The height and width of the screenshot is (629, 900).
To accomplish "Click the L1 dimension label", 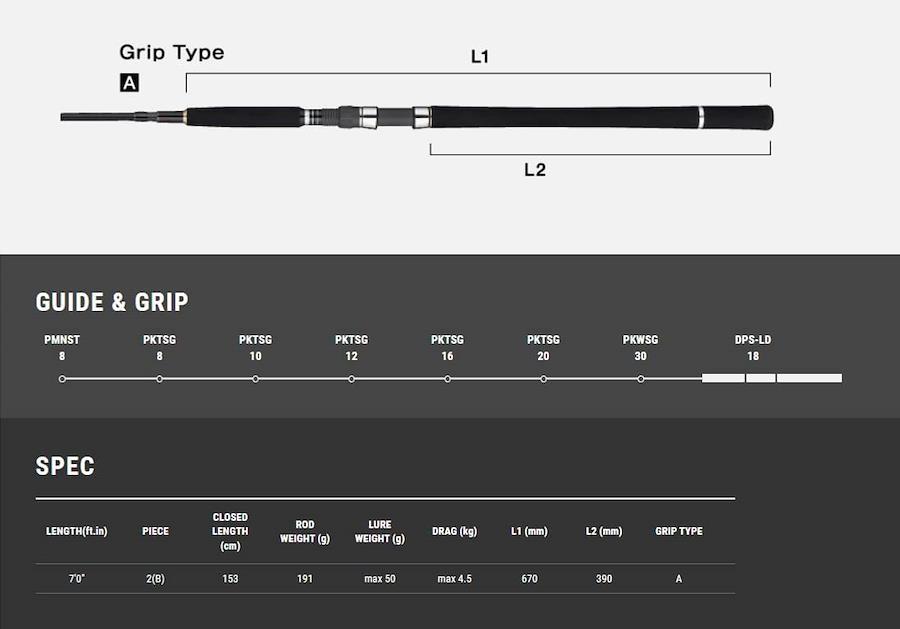I will point(480,56).
